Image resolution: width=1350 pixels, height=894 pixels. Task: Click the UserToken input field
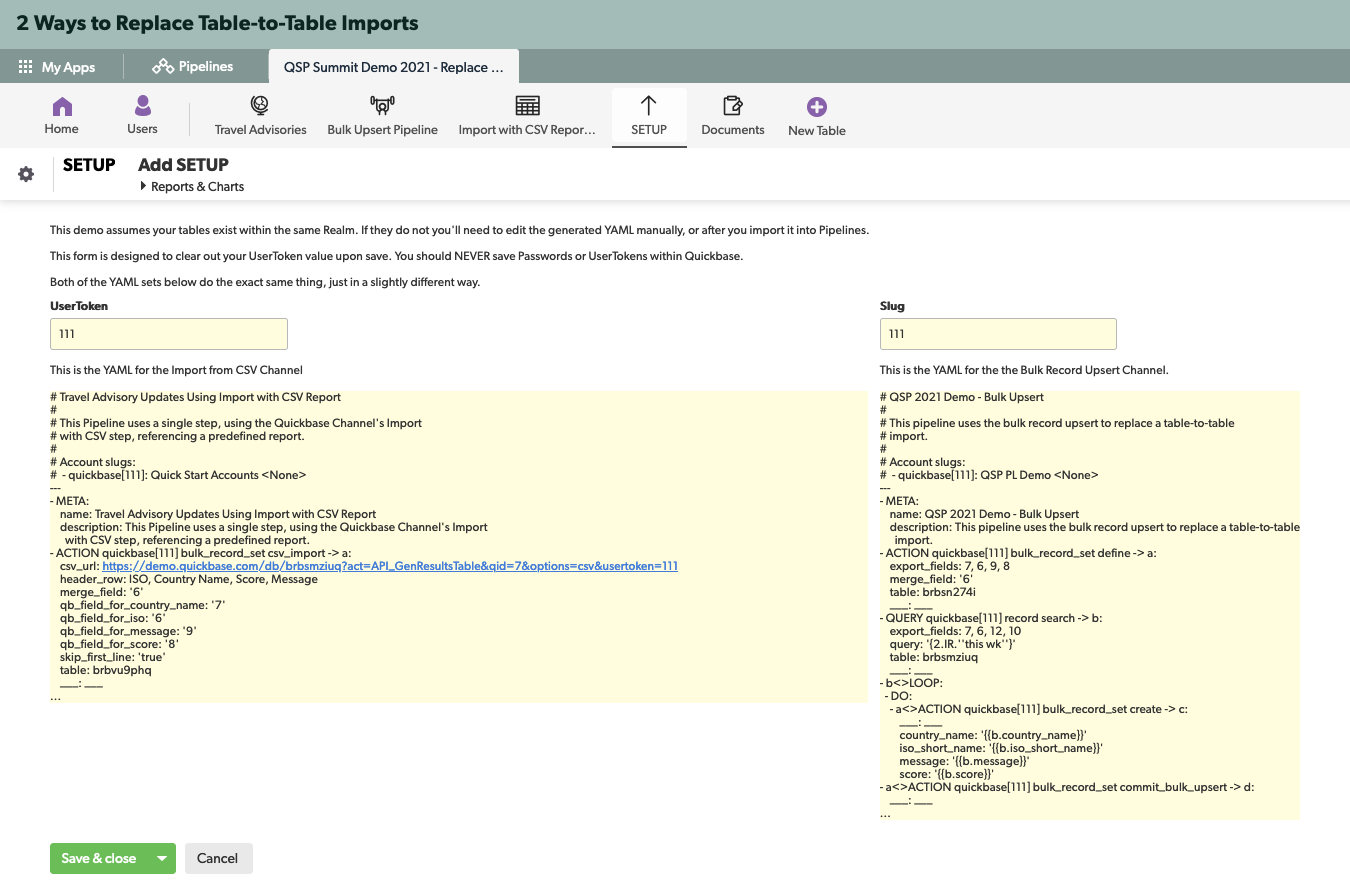[169, 334]
